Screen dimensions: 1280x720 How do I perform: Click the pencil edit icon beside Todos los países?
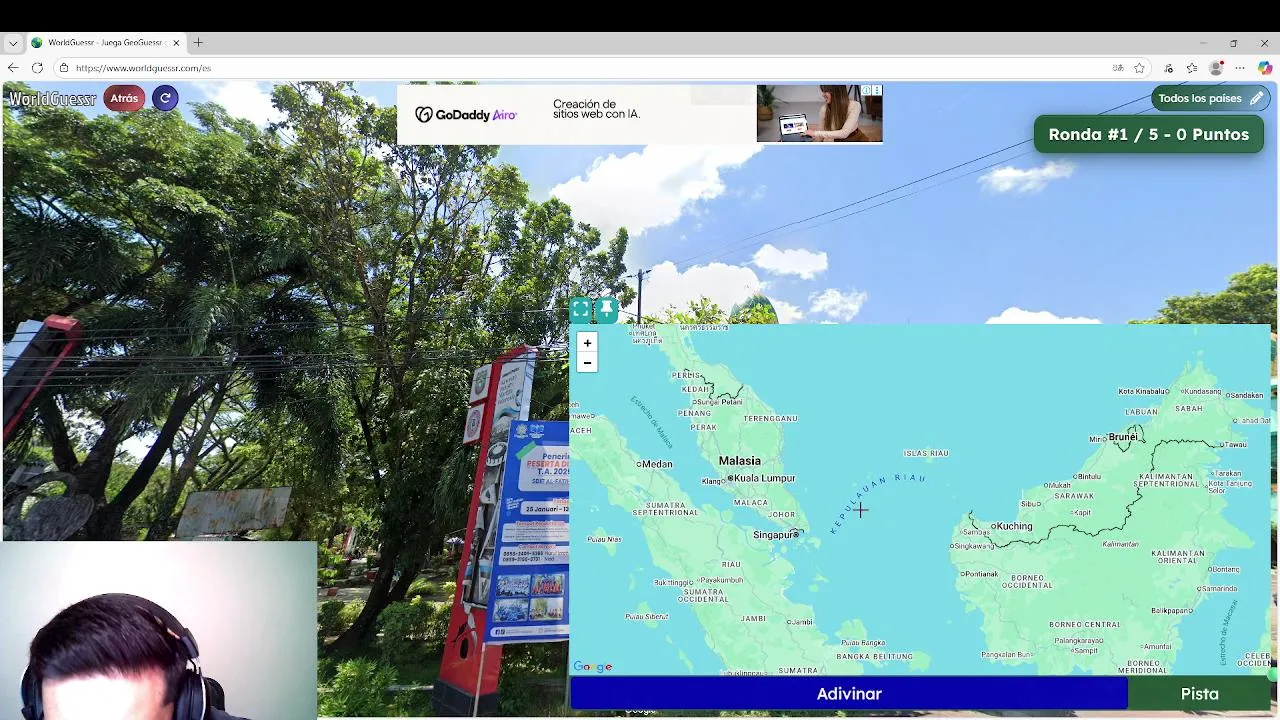[x=1257, y=98]
